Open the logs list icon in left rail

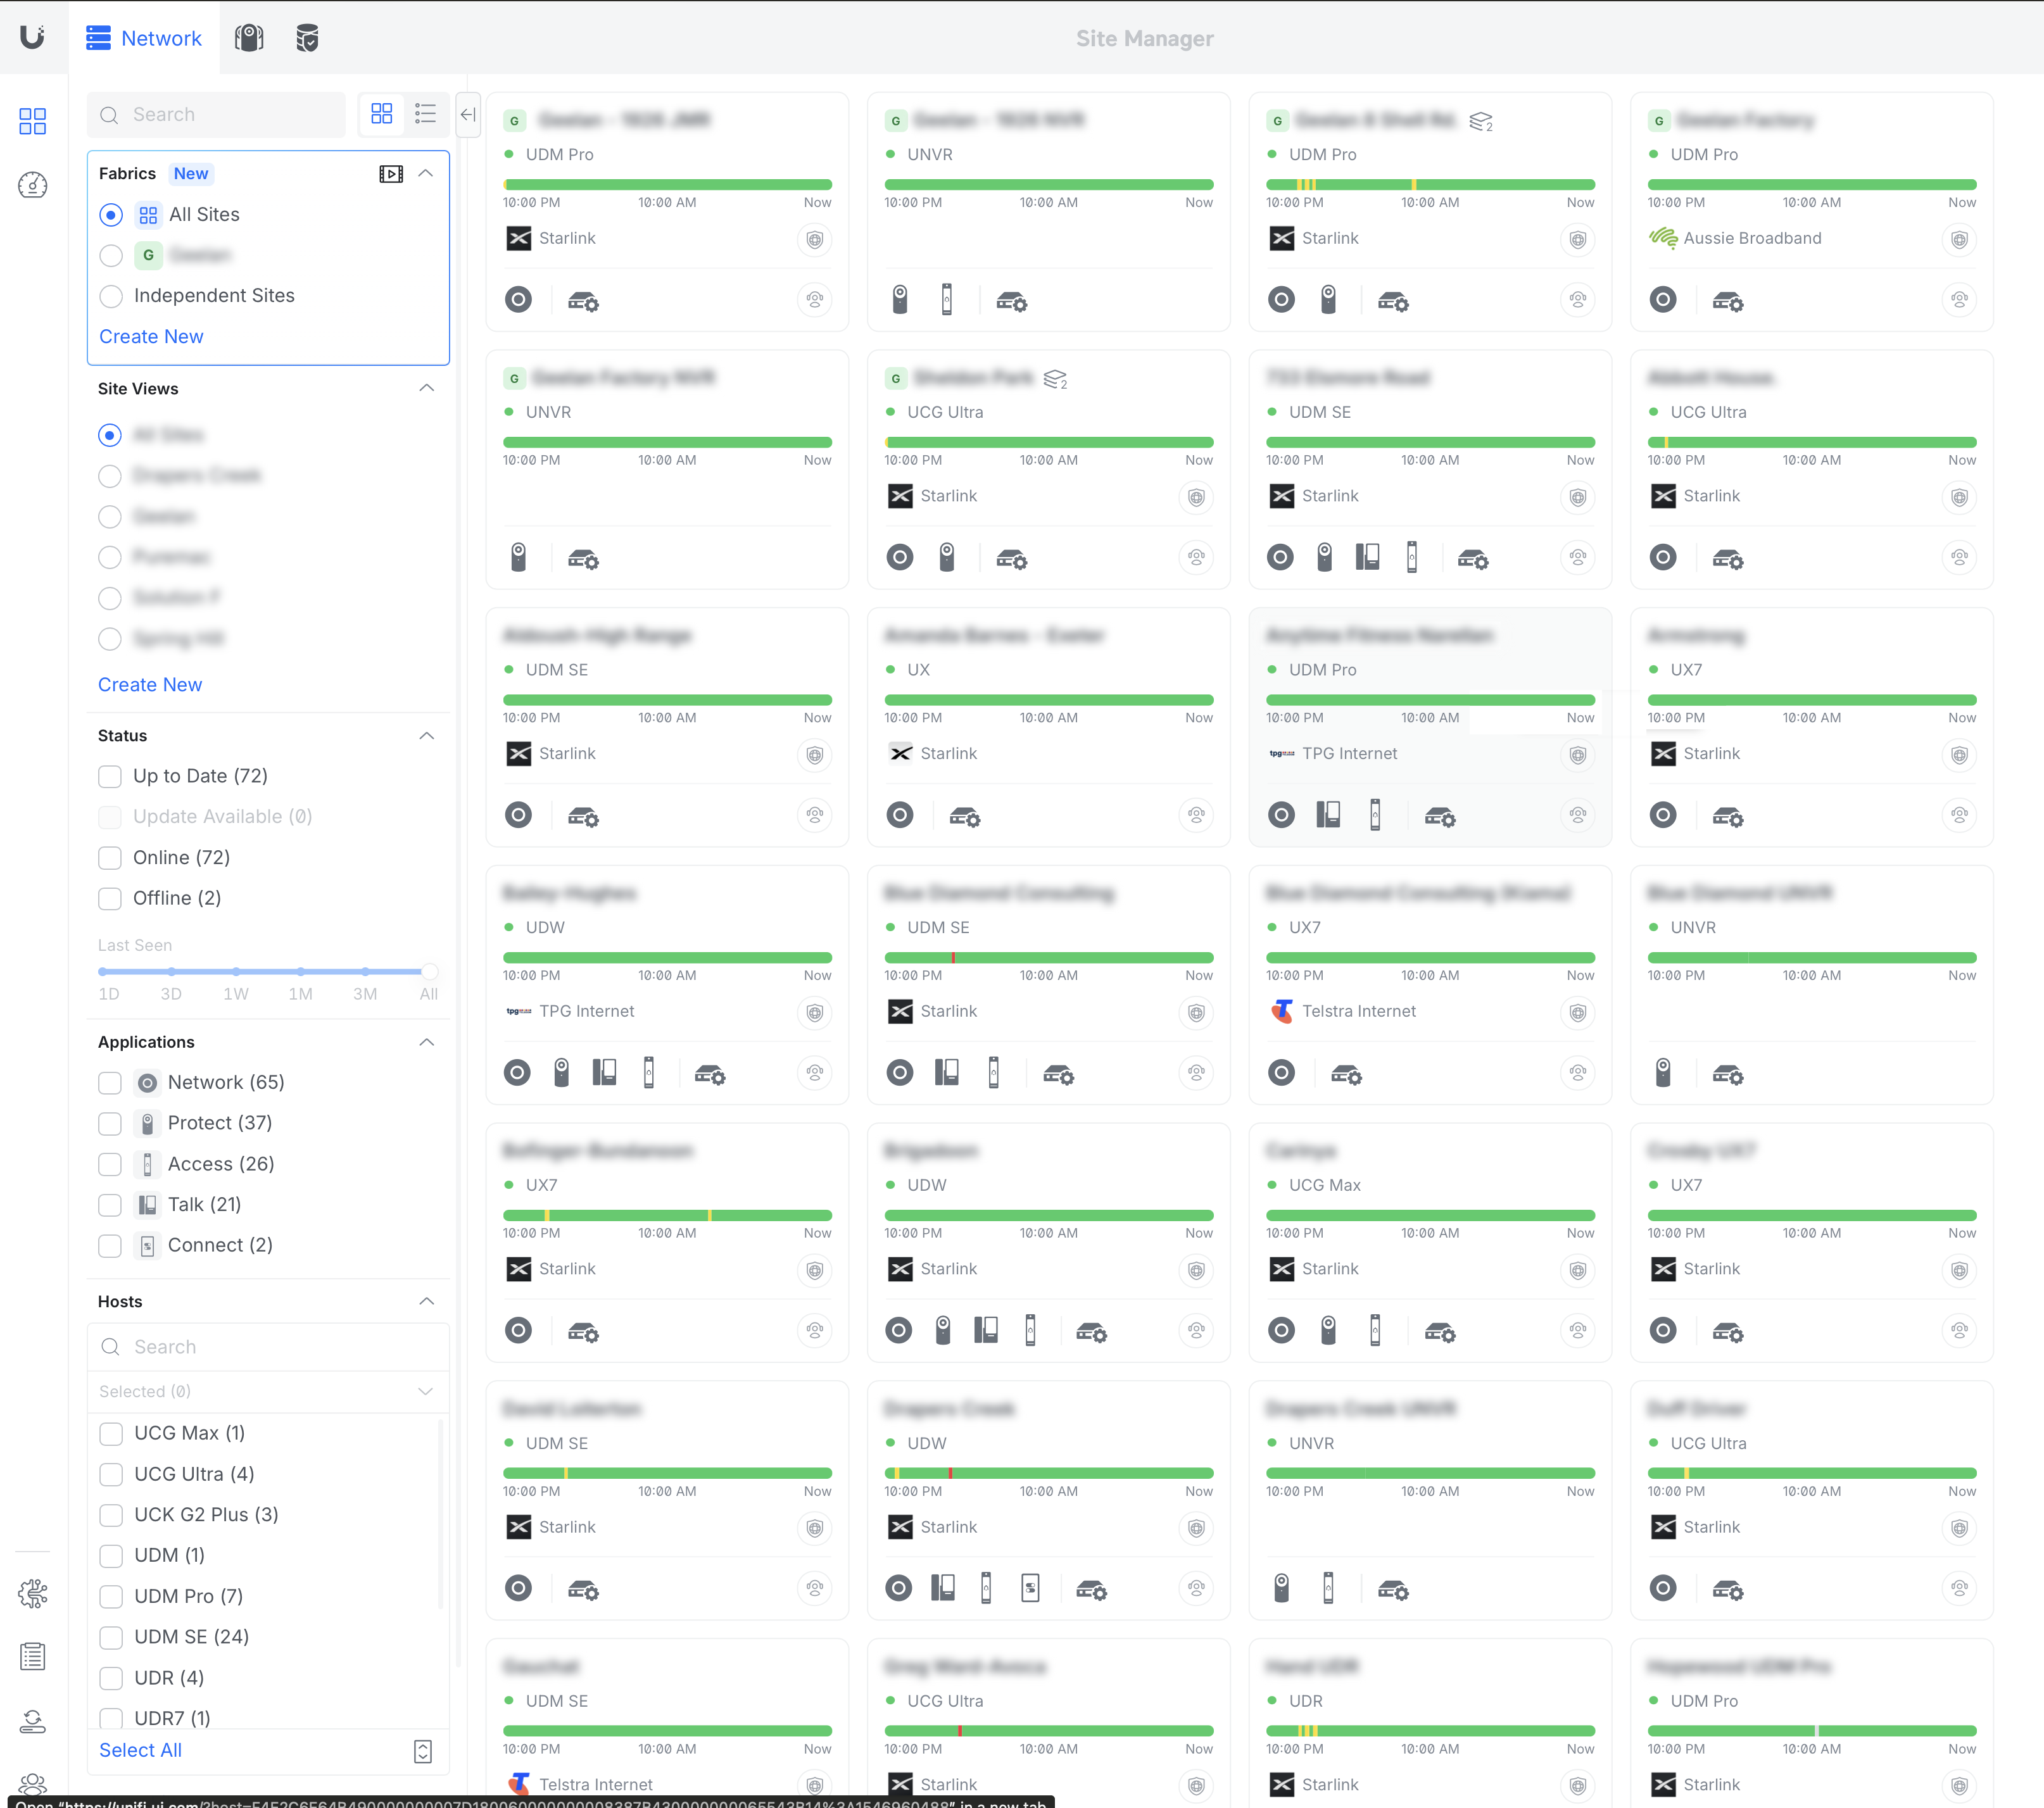[33, 1657]
